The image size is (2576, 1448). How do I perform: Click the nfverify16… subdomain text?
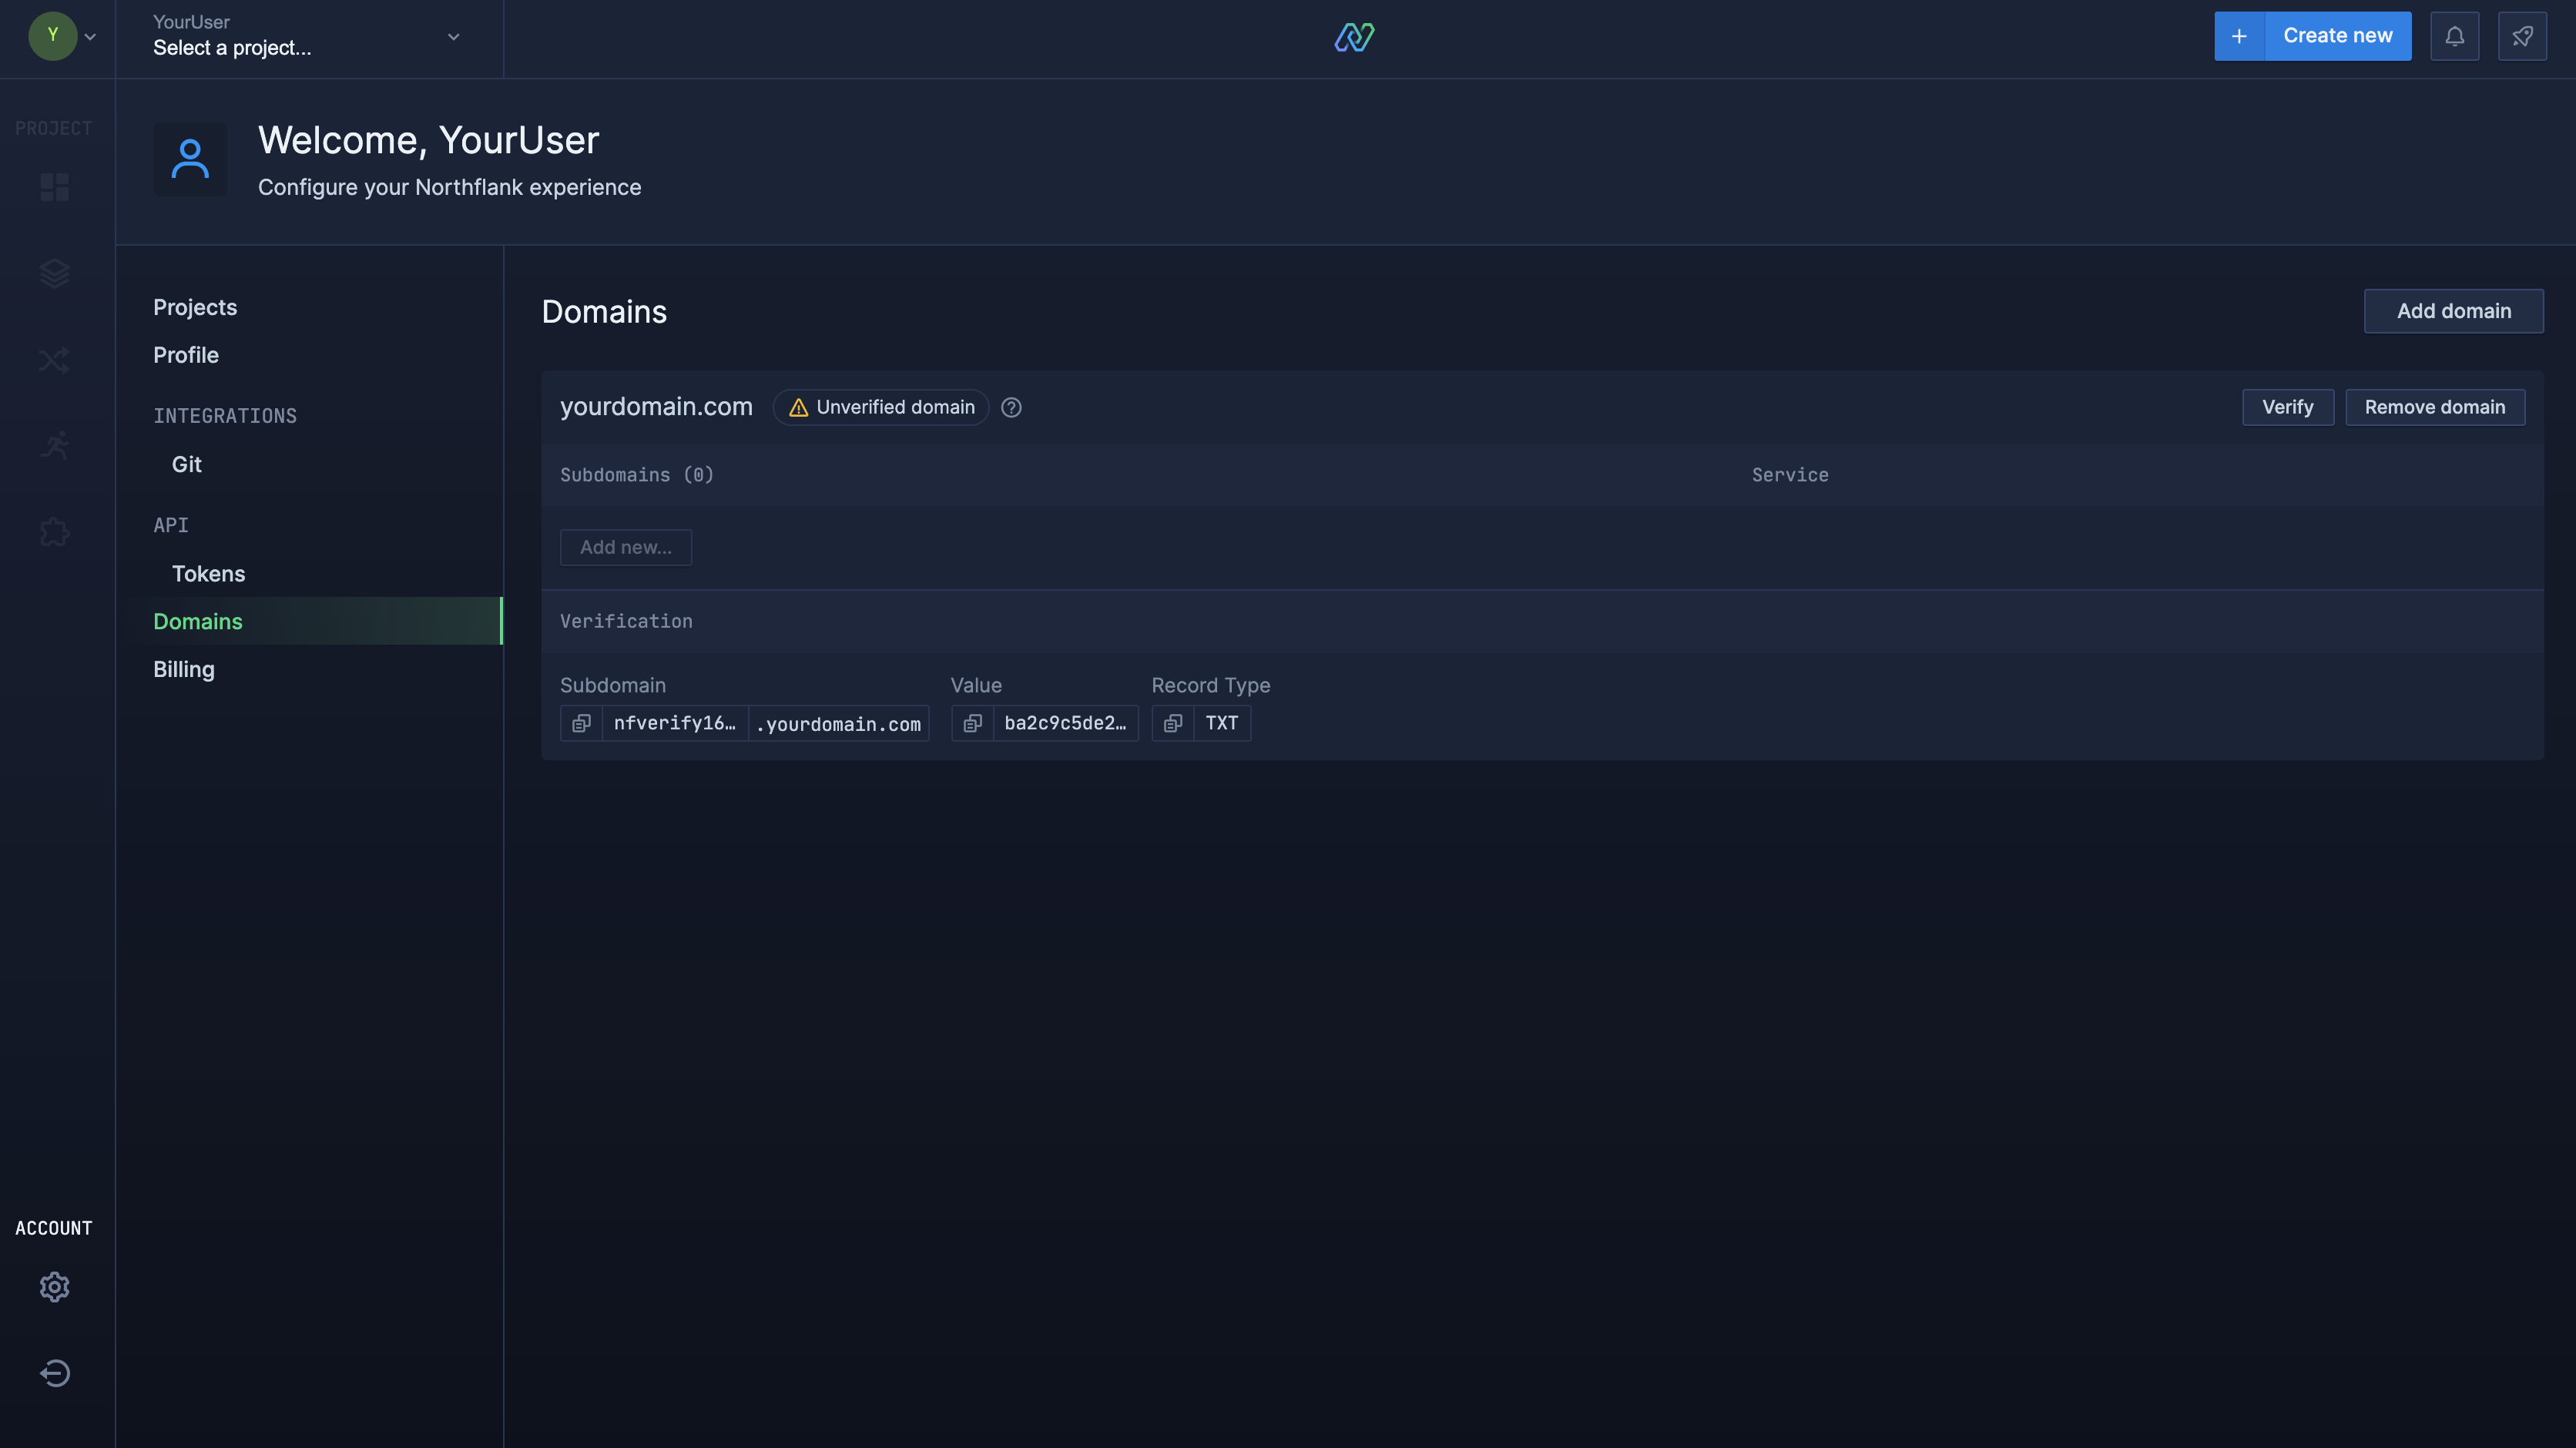(x=675, y=723)
